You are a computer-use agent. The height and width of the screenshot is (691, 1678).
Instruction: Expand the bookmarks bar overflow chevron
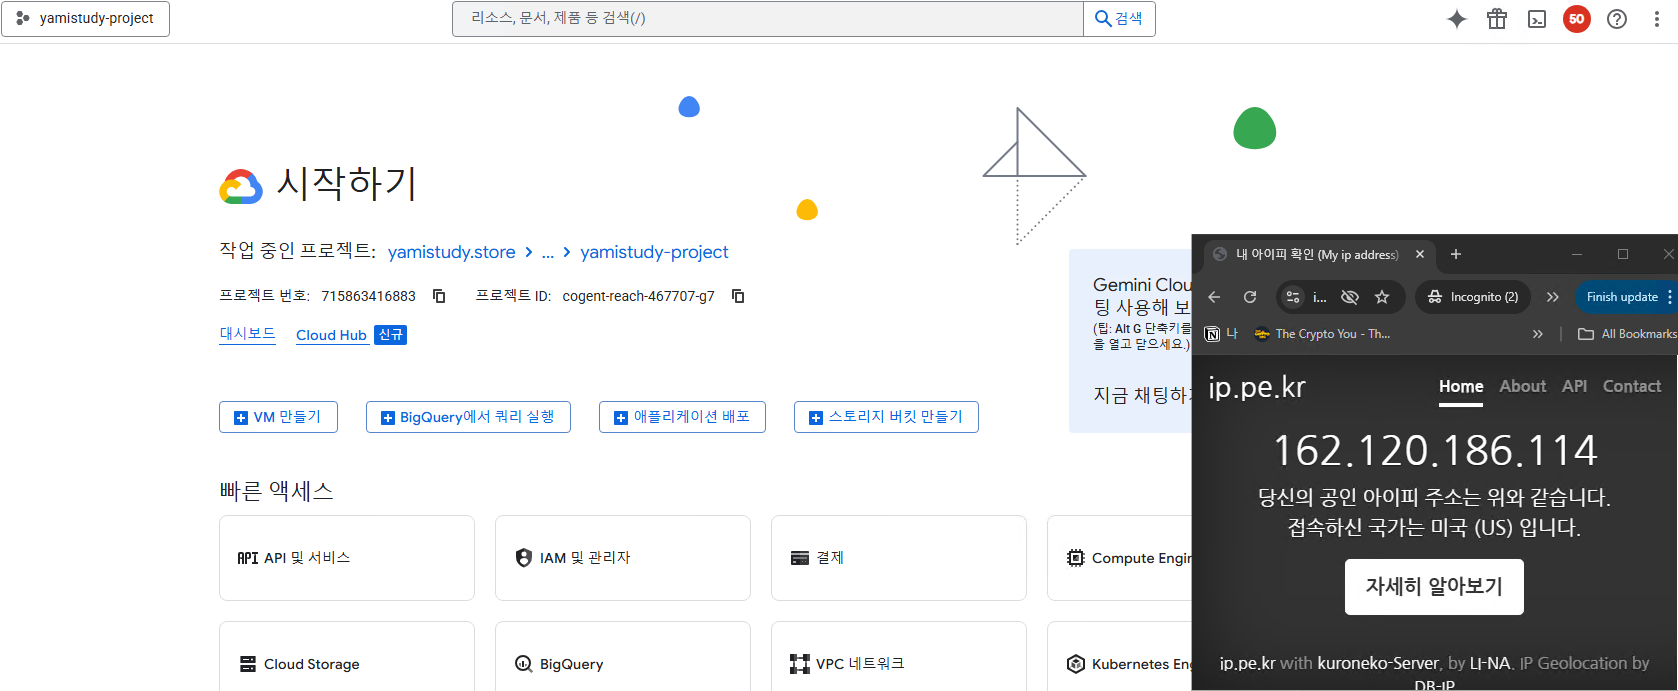(1538, 334)
